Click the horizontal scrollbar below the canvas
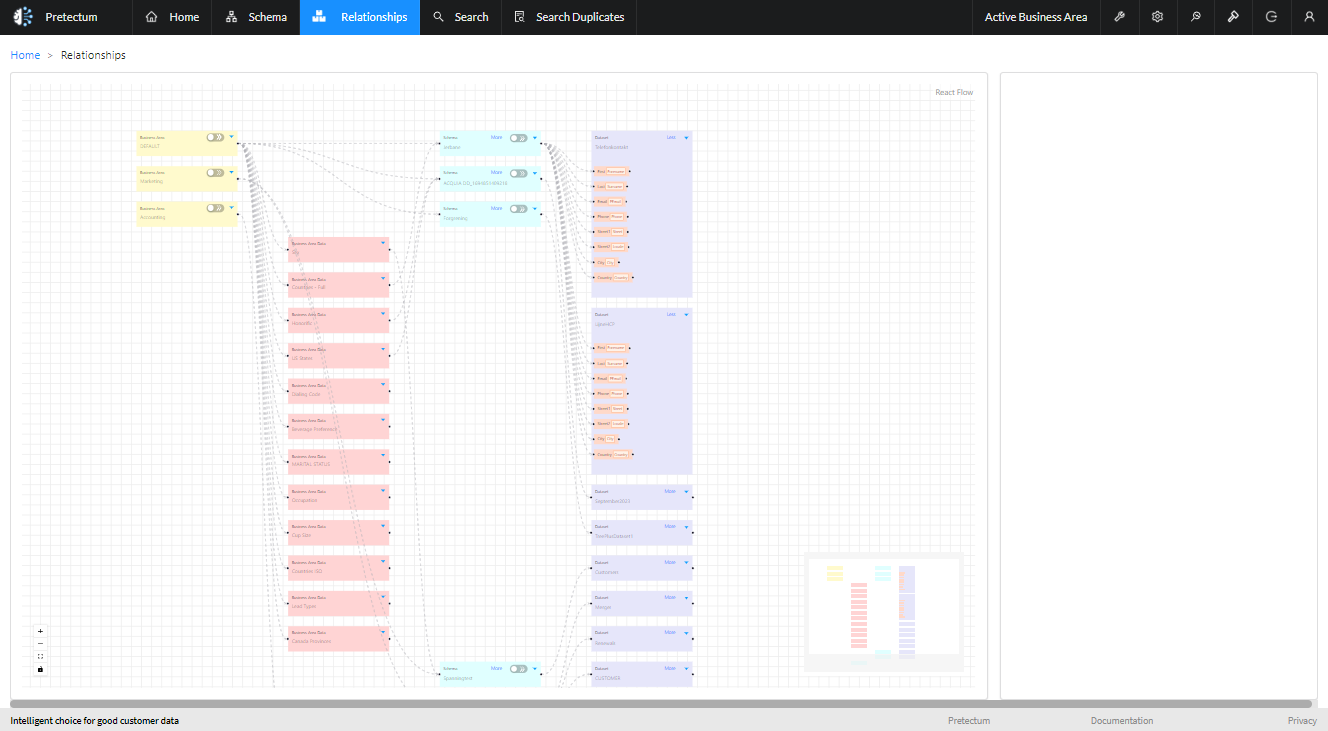Screen dimensions: 1328x731 point(661,704)
